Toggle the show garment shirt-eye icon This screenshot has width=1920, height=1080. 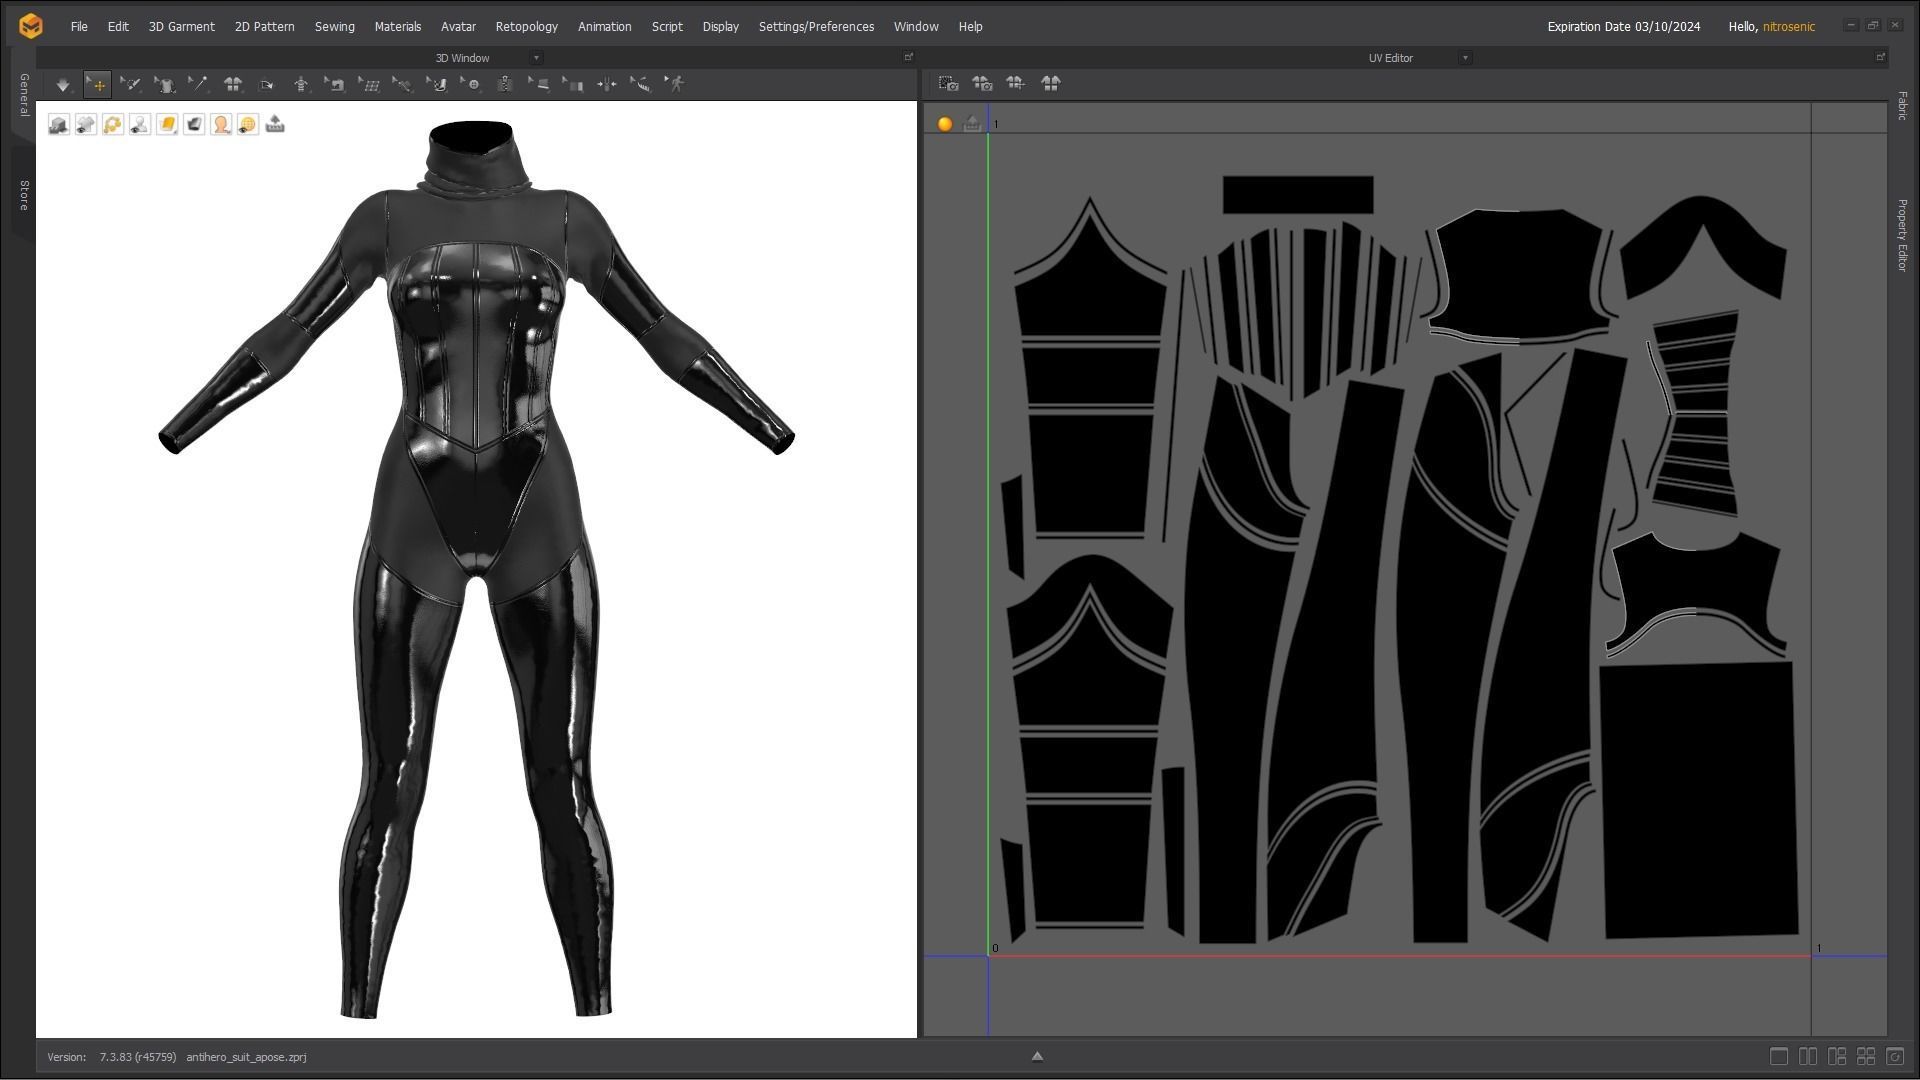click(86, 125)
